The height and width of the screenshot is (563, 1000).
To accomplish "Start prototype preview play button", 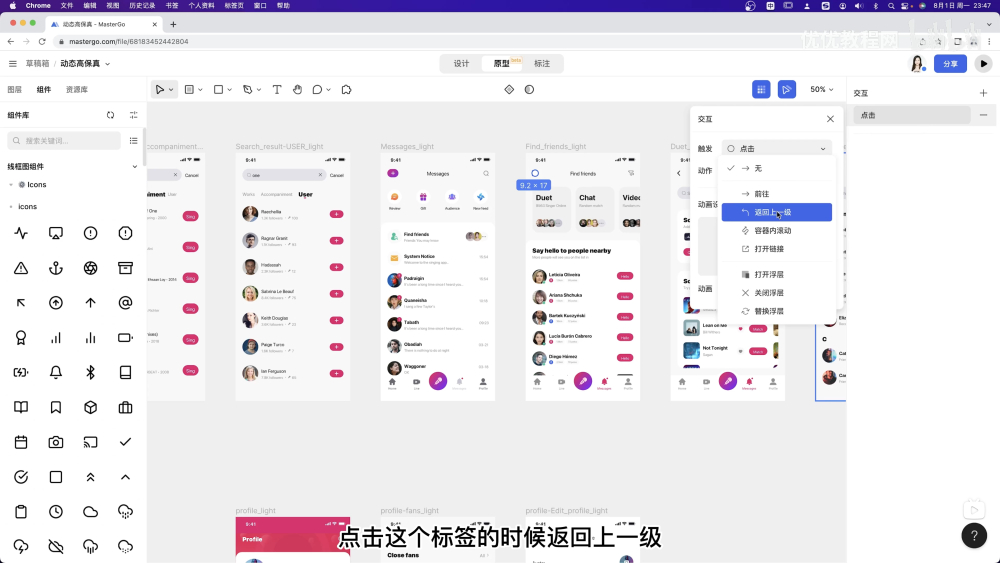I will (x=983, y=64).
